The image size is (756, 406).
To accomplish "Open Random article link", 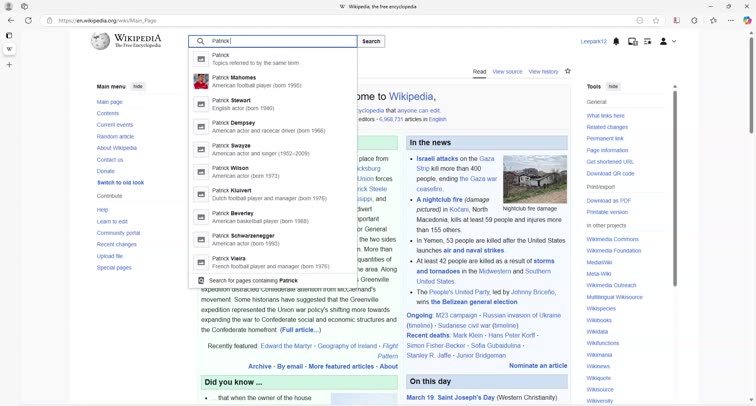I will 115,136.
